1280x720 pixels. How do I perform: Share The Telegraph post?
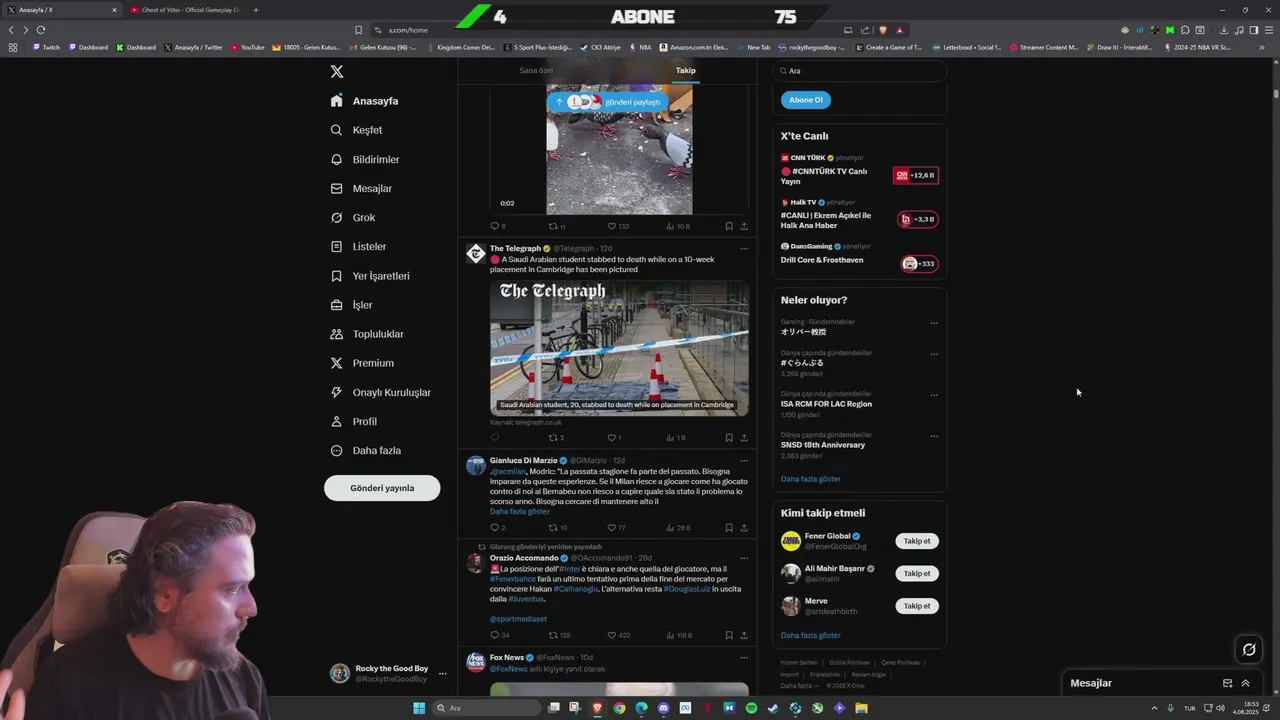coord(743,437)
